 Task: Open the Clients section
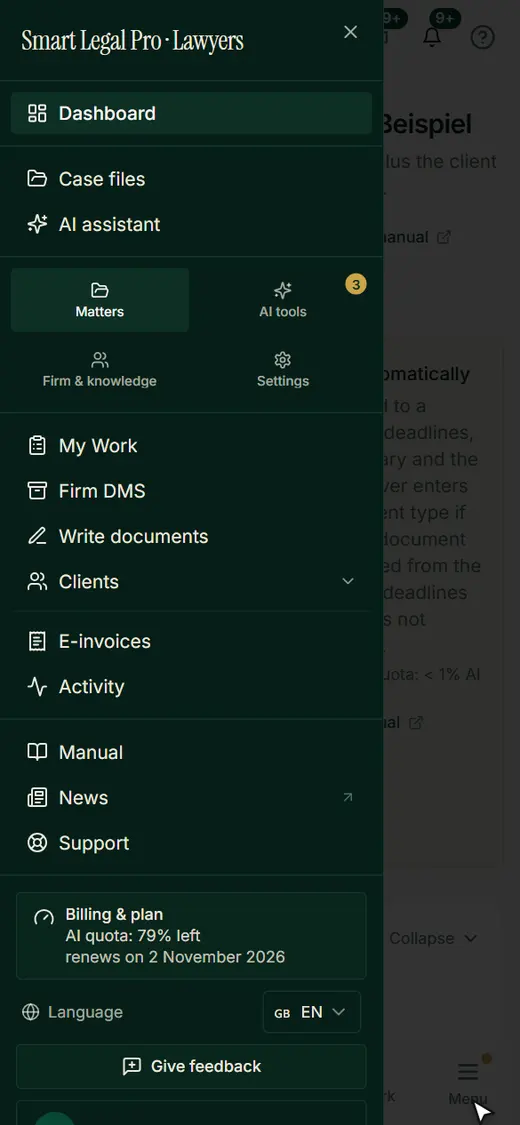191,581
